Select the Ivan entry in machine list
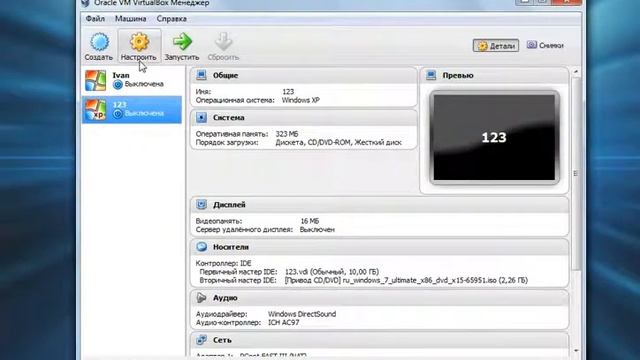 pos(132,80)
